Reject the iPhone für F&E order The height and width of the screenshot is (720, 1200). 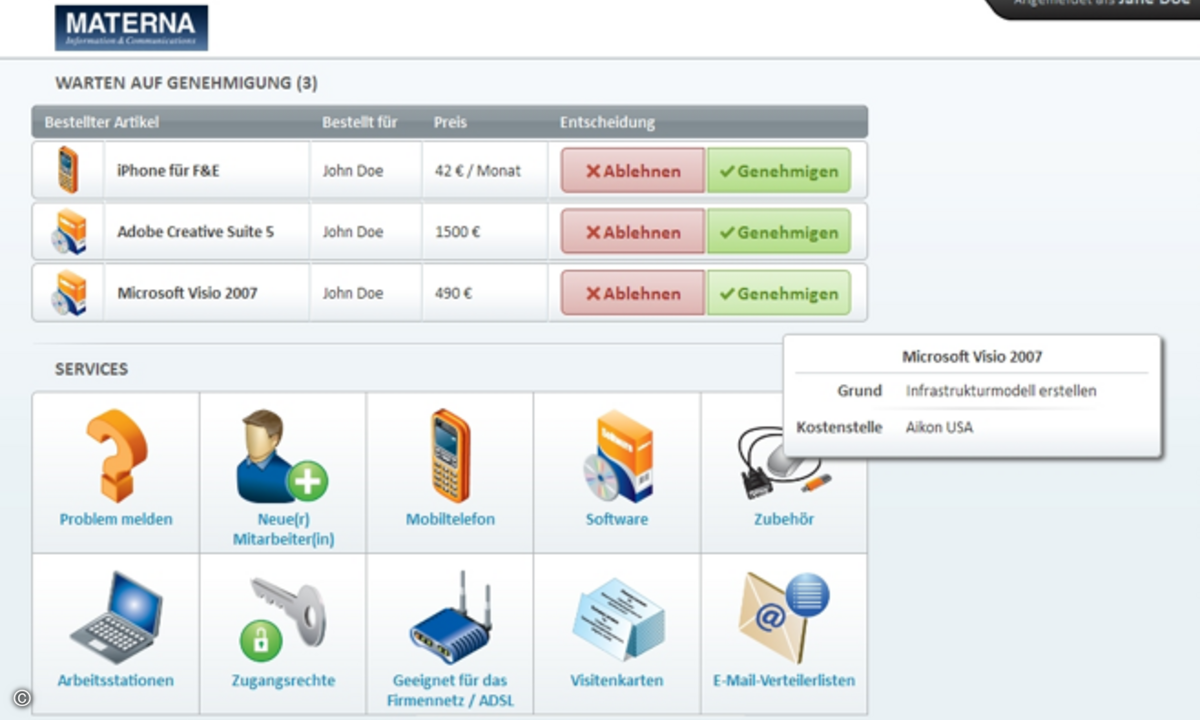[x=632, y=171]
